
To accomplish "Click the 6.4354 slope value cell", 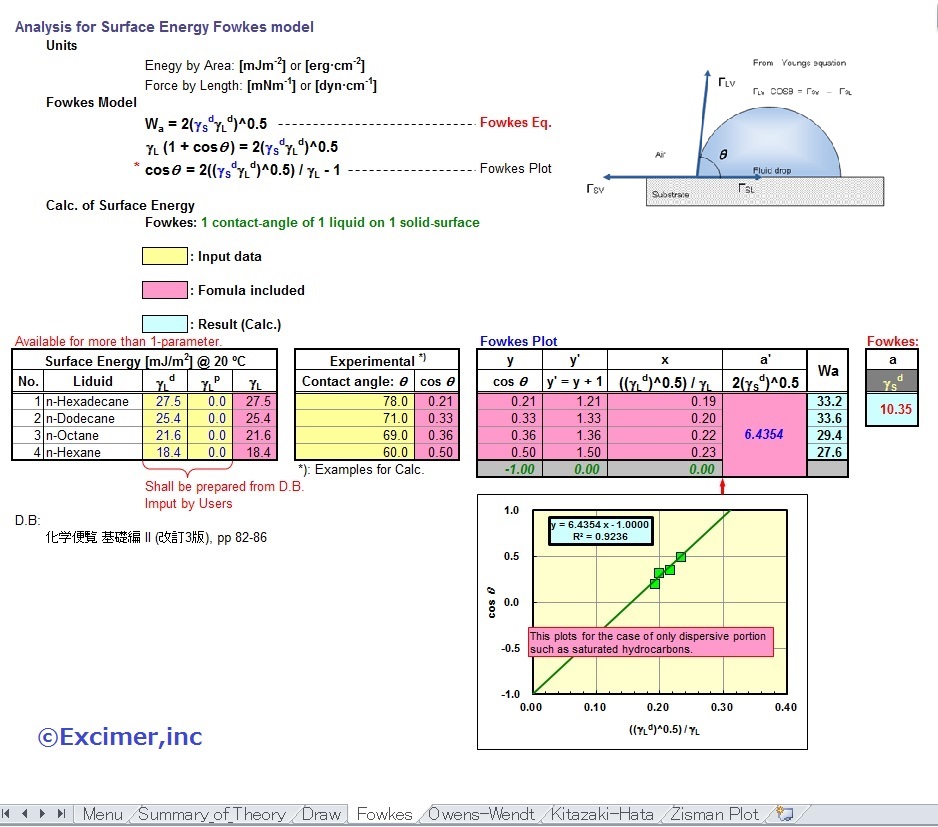I will (x=763, y=435).
